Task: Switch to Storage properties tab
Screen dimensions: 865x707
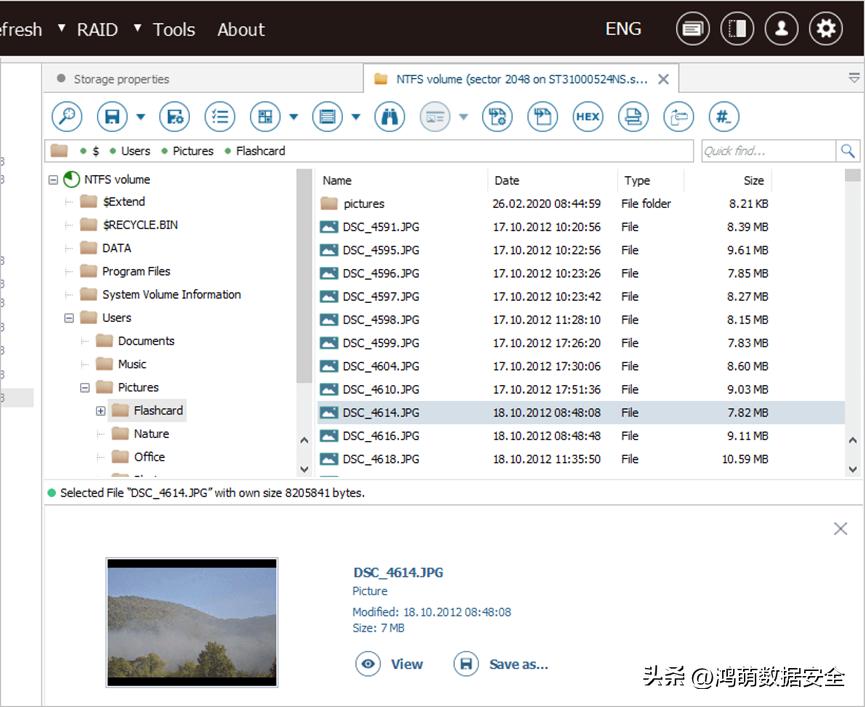Action: (x=120, y=79)
